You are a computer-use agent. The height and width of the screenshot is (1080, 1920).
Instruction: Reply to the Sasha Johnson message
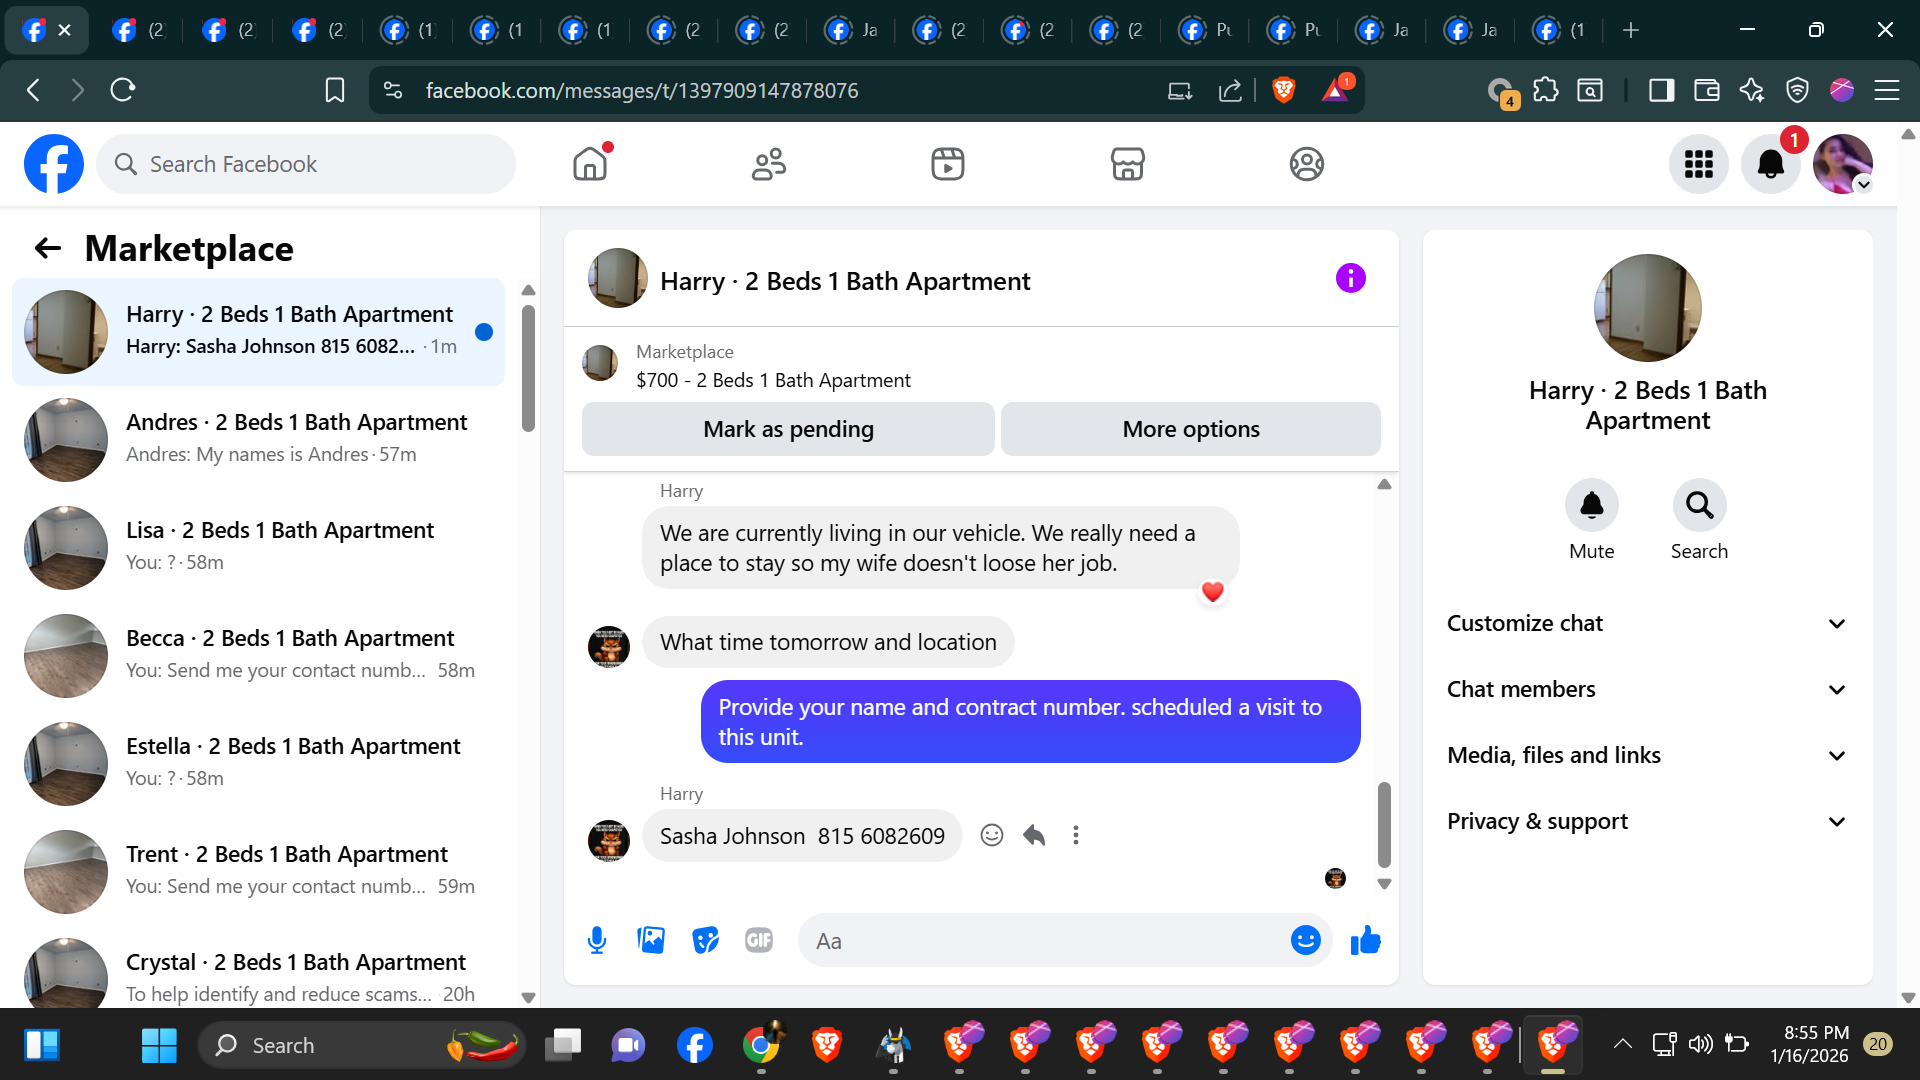point(1034,835)
